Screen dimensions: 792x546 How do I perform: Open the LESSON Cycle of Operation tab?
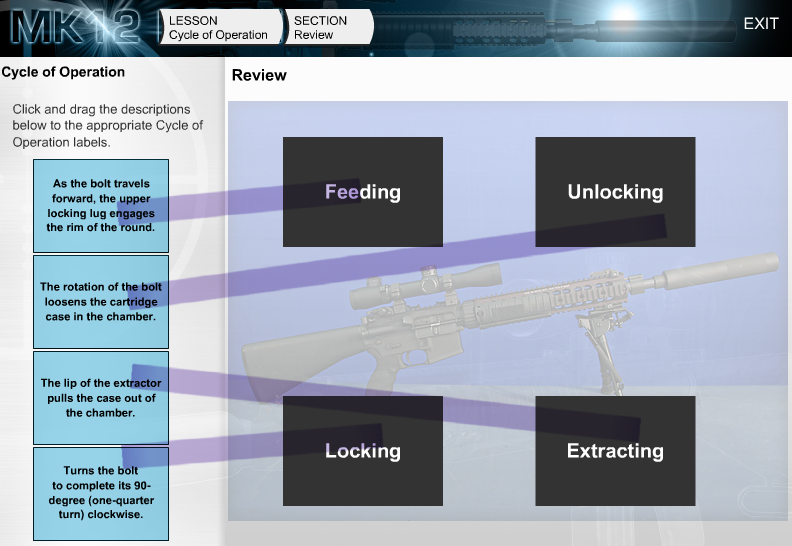point(220,27)
